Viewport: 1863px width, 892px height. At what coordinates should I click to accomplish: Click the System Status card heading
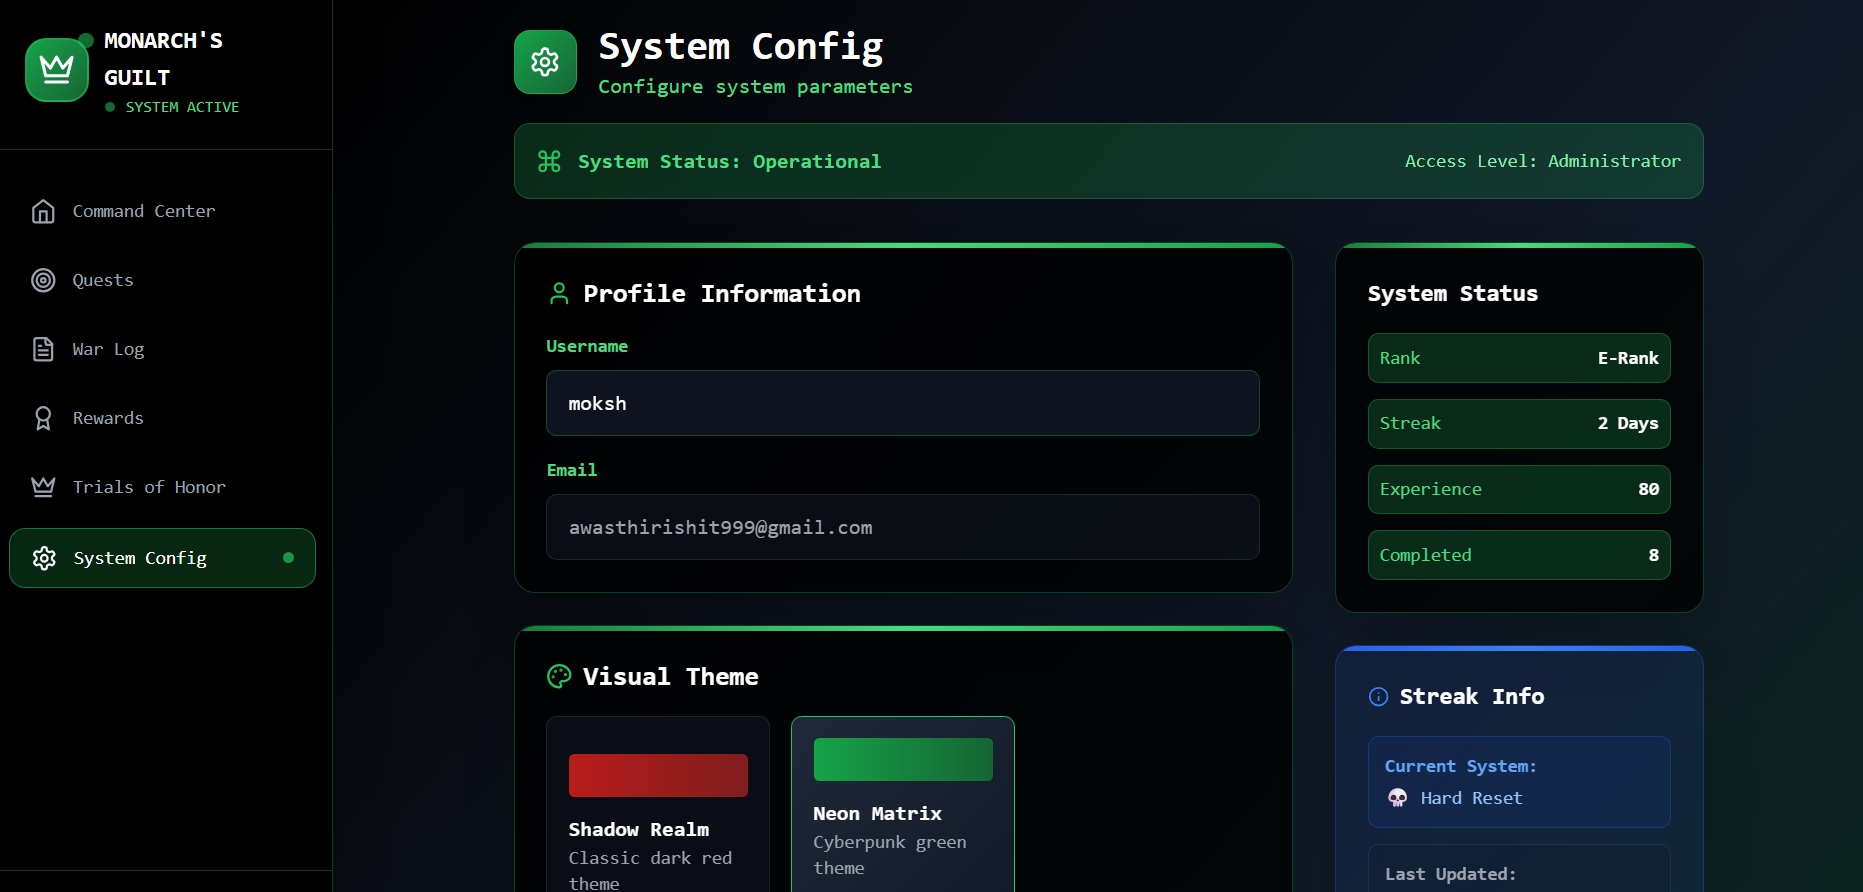pos(1452,293)
